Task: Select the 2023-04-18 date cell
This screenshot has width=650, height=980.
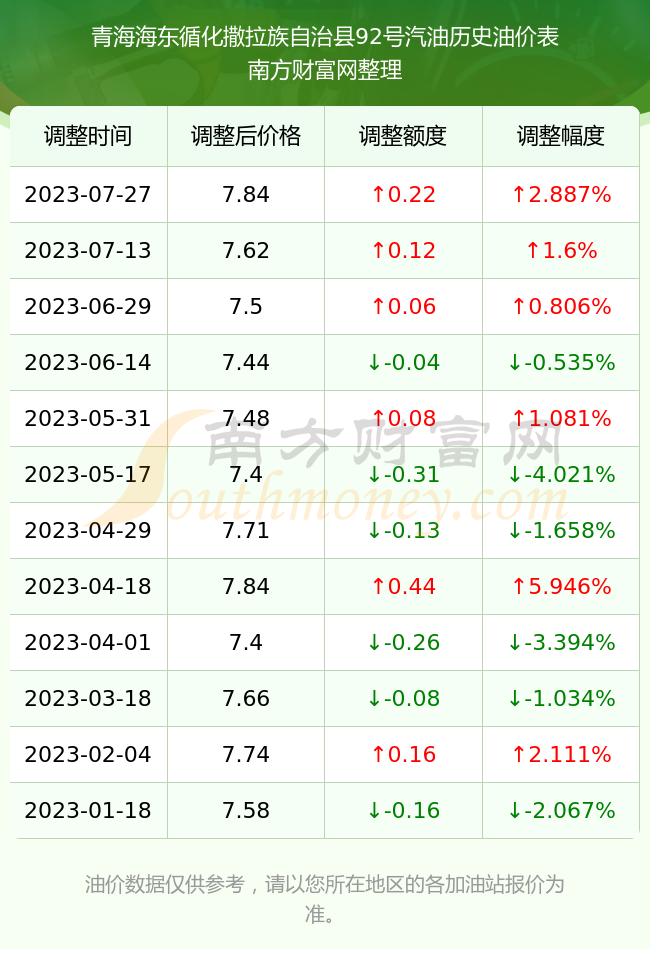Action: point(88,586)
